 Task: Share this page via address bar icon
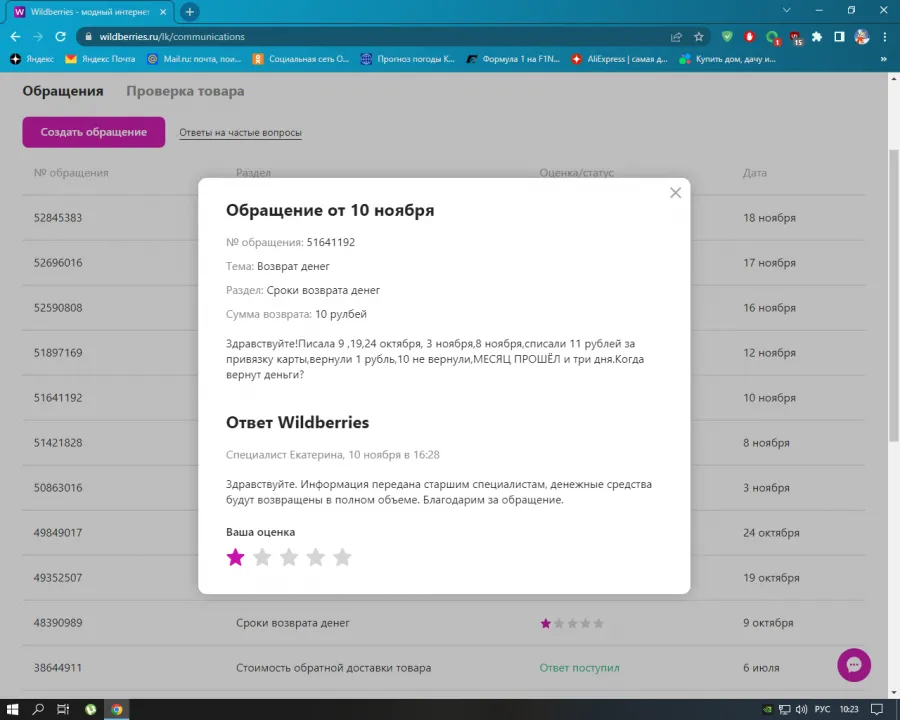click(676, 37)
